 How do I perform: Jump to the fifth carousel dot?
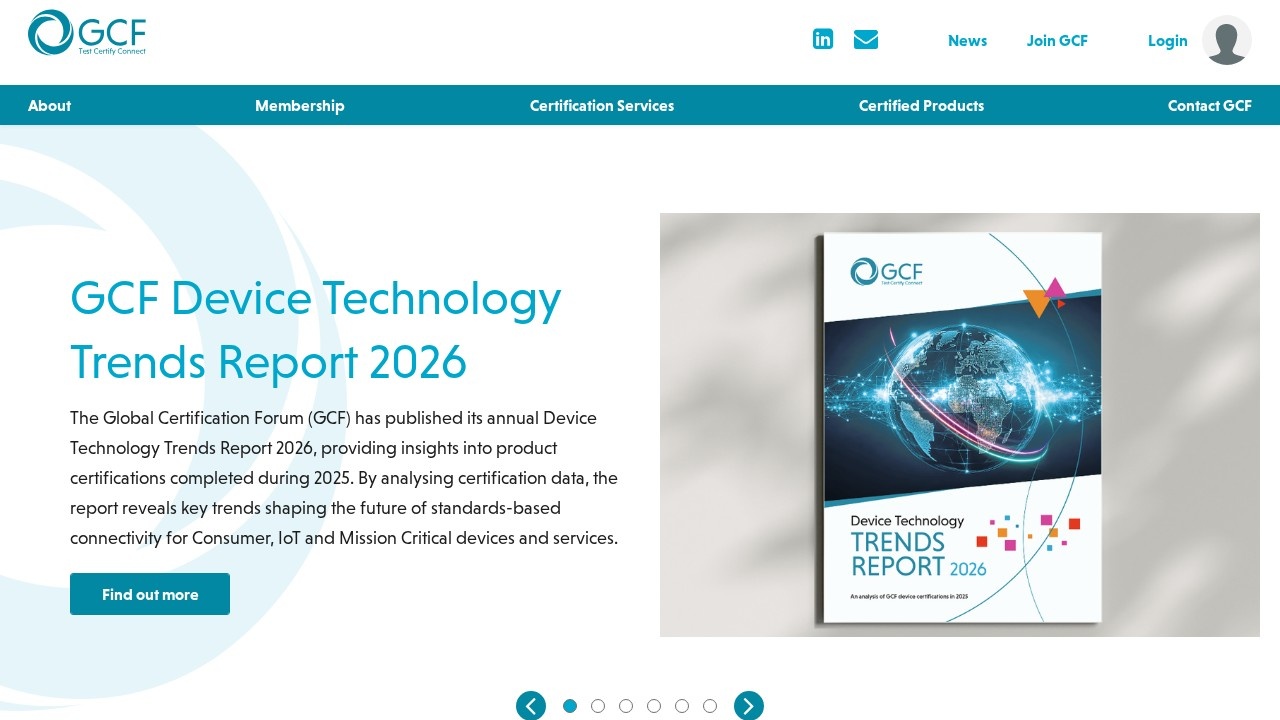point(682,706)
